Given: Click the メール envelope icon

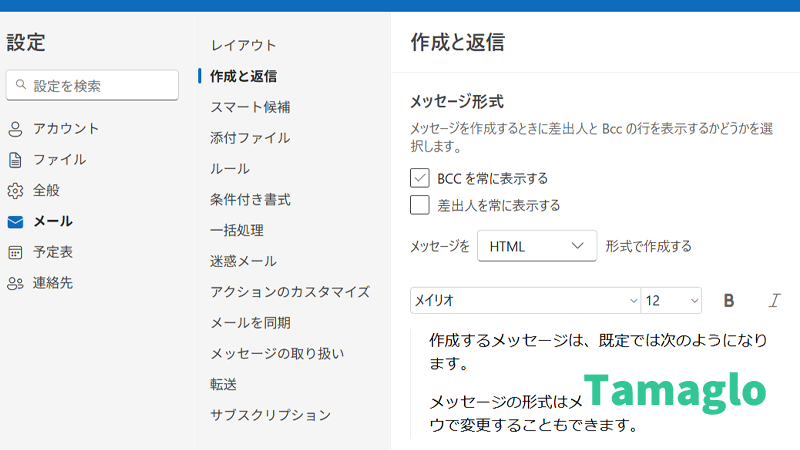Looking at the screenshot, I should point(15,222).
